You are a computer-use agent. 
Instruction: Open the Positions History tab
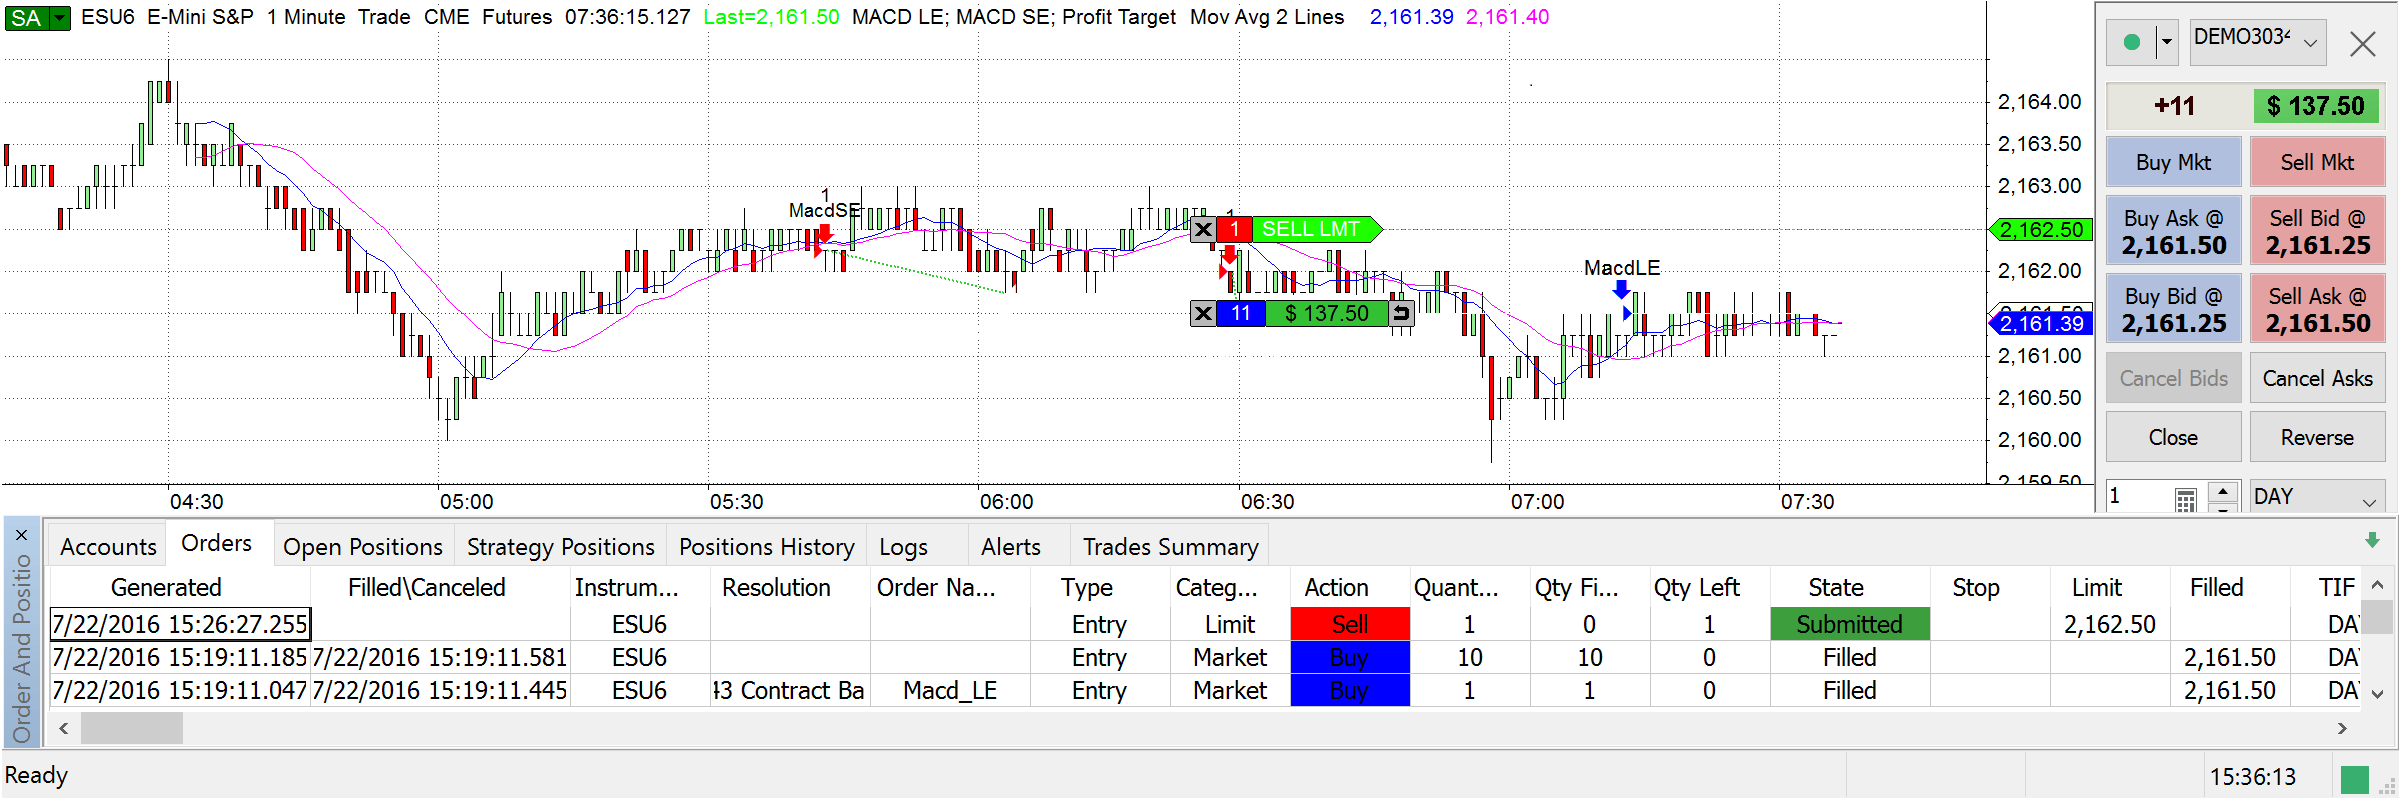[x=766, y=547]
